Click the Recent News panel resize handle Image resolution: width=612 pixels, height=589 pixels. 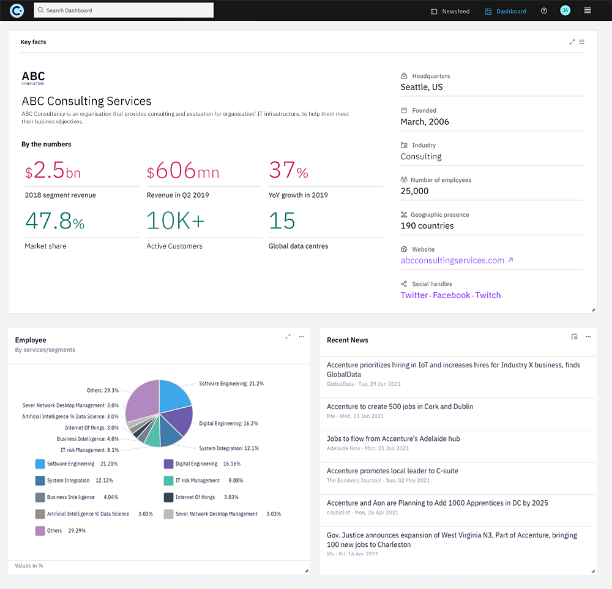click(x=593, y=571)
